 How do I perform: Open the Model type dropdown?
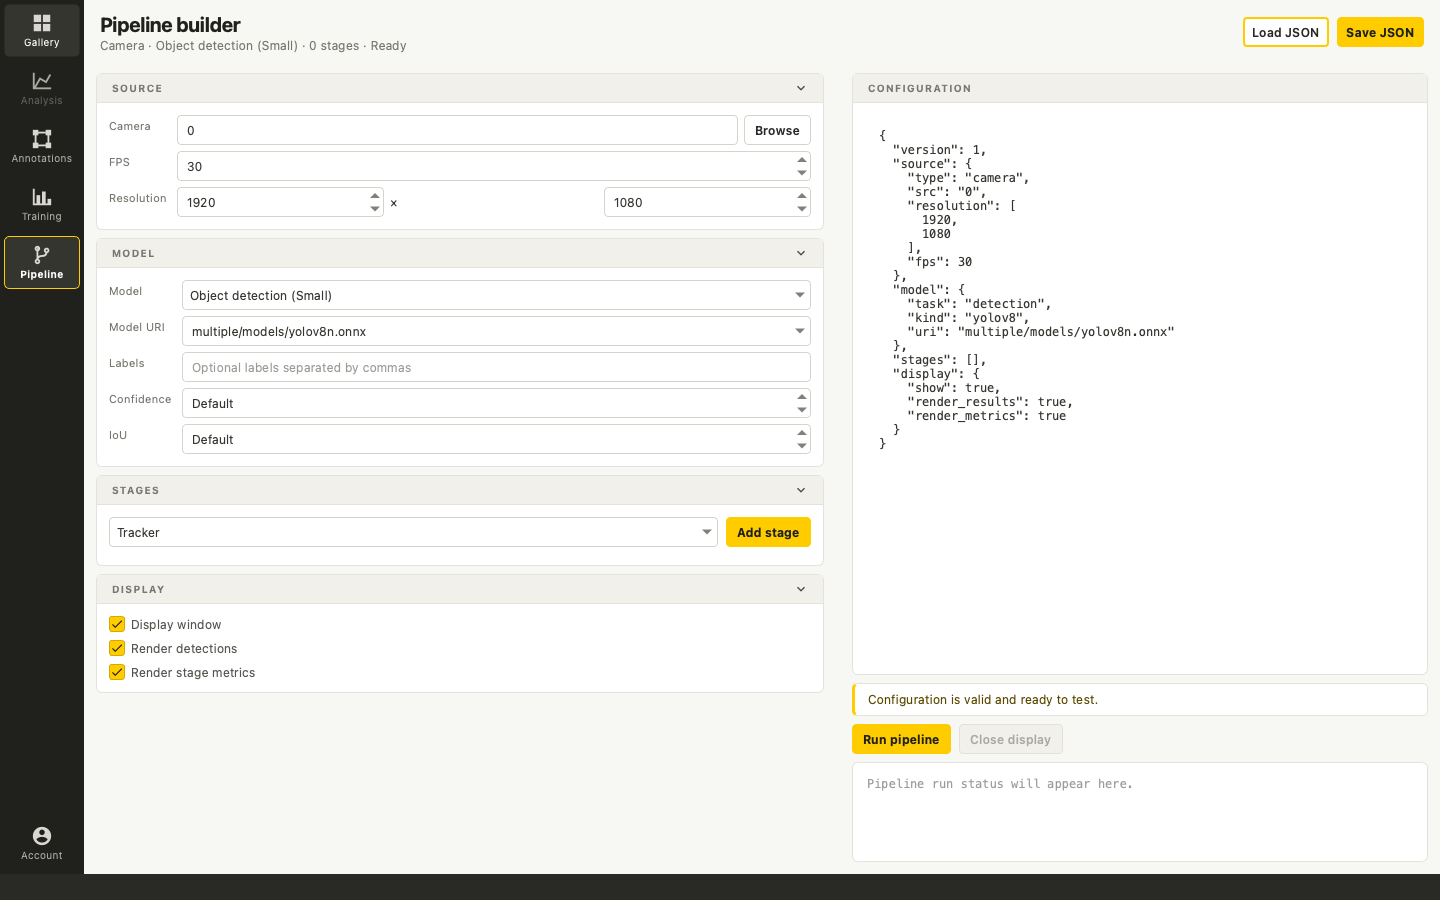496,295
